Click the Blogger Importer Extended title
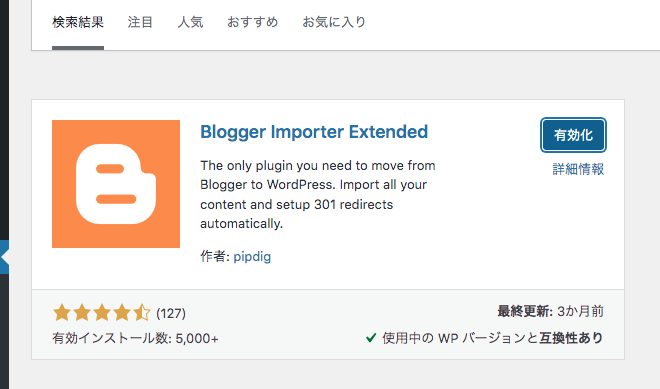The width and height of the screenshot is (660, 389). coord(314,132)
